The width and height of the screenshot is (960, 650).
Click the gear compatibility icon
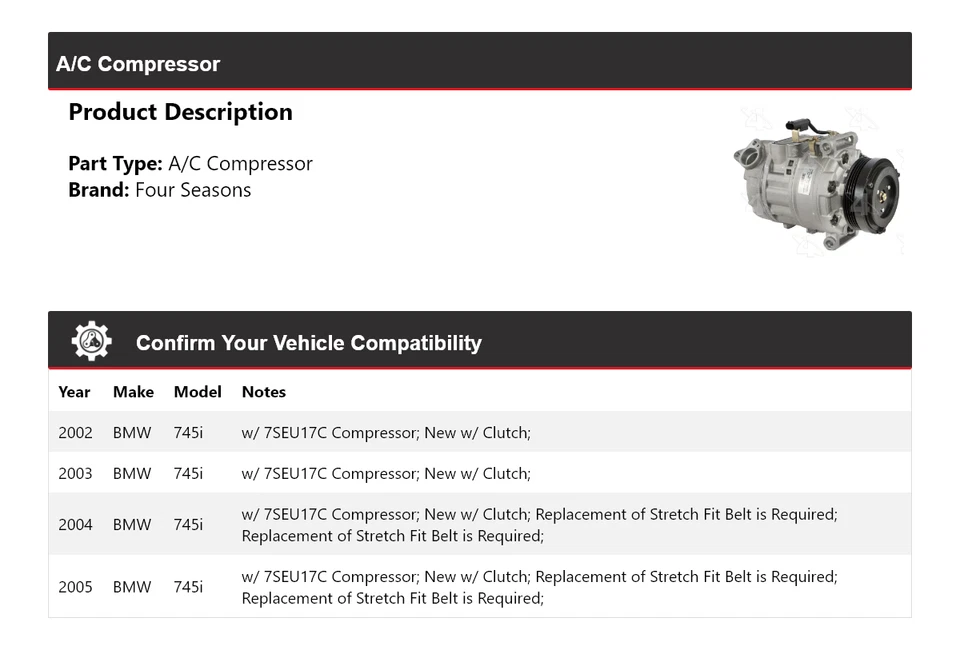pyautogui.click(x=91, y=342)
